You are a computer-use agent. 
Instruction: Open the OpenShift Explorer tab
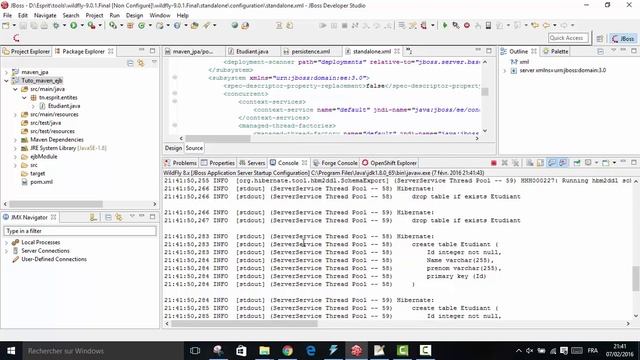coord(389,163)
